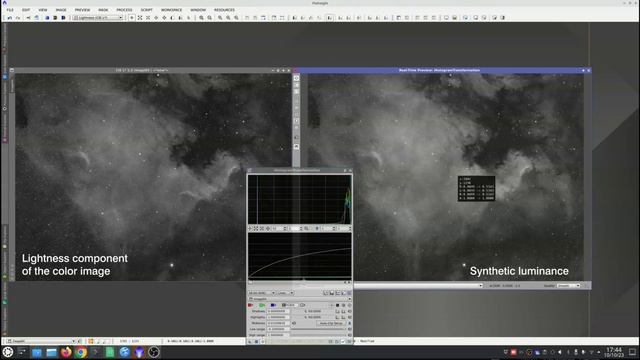Click the PREVIEW menu item
The image size is (640, 360).
82,10
